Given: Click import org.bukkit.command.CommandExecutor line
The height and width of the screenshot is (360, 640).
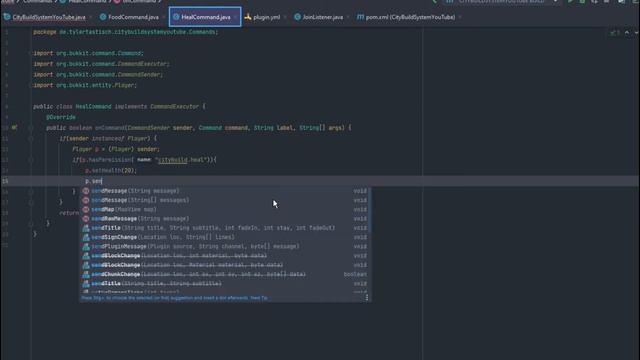Looking at the screenshot, I should [x=102, y=64].
